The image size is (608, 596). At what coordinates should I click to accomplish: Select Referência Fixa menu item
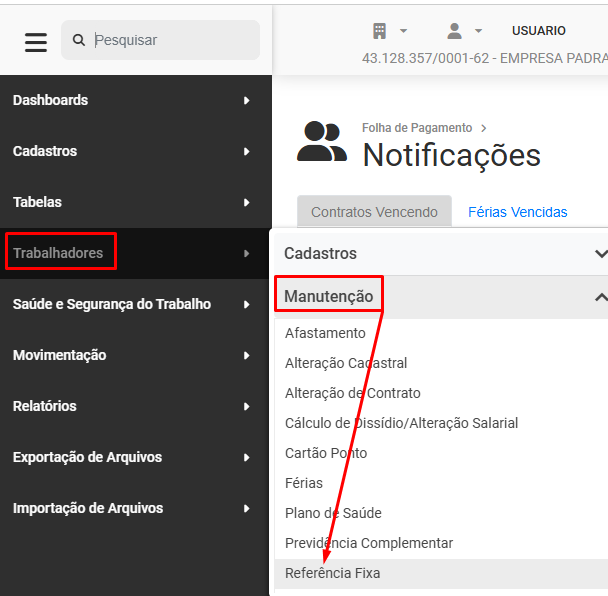point(332,573)
